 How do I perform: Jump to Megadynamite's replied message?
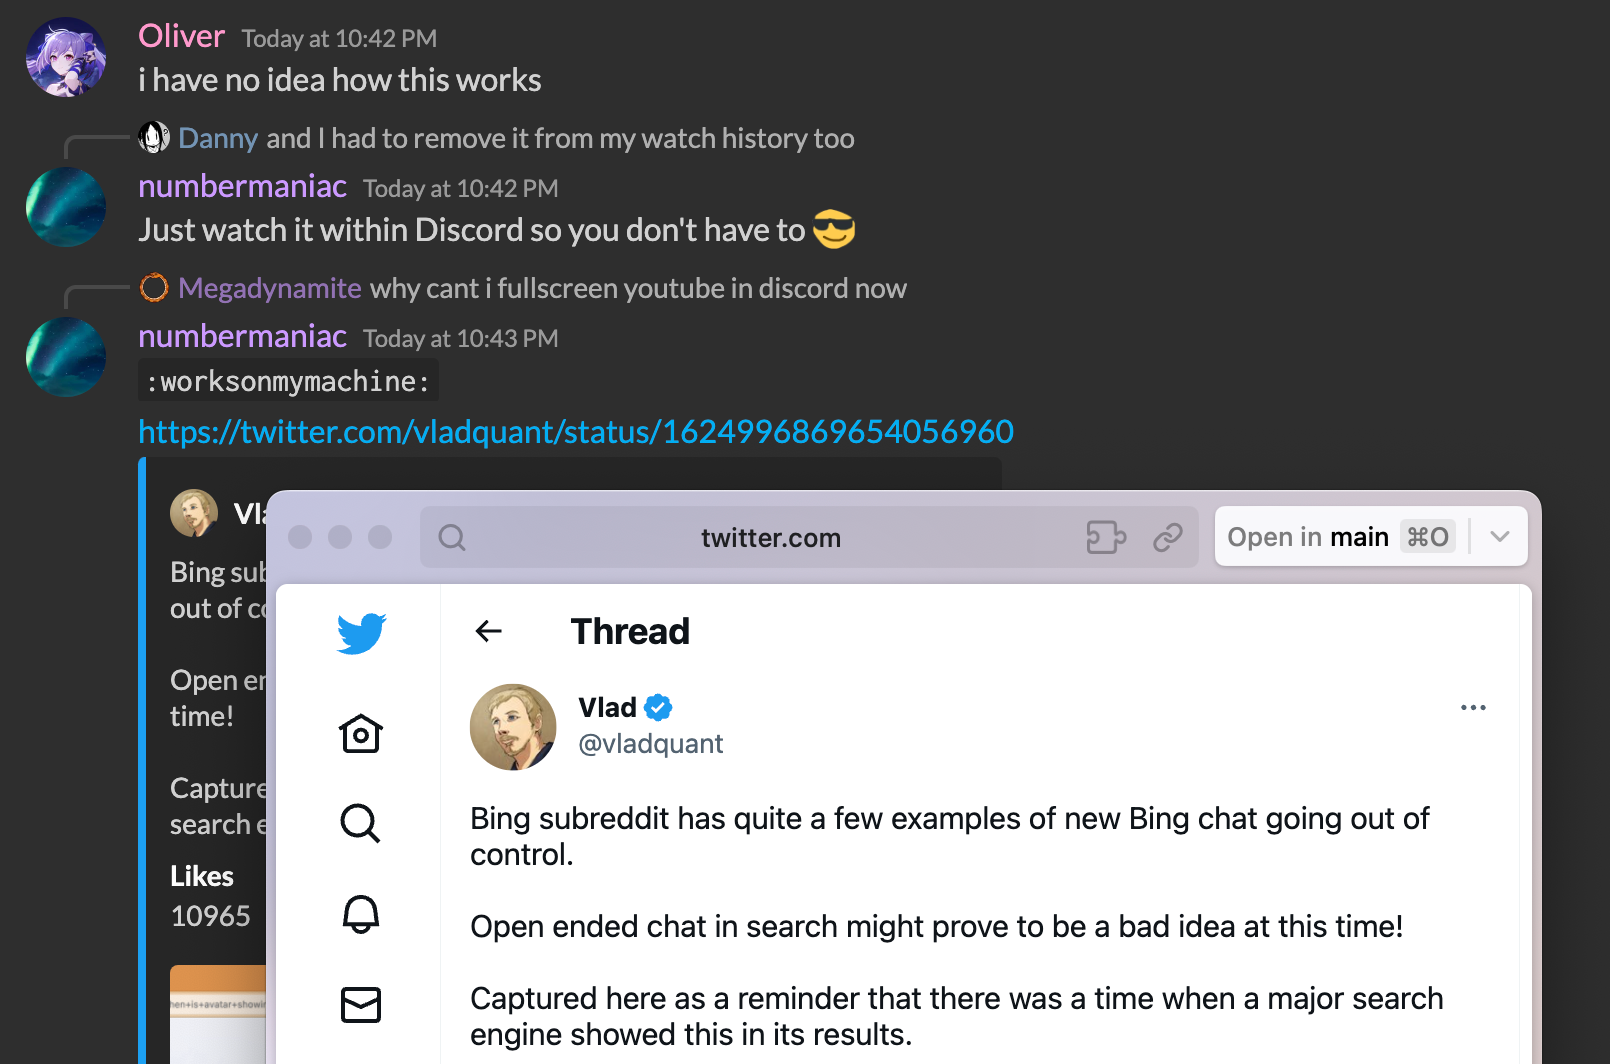[638, 289]
